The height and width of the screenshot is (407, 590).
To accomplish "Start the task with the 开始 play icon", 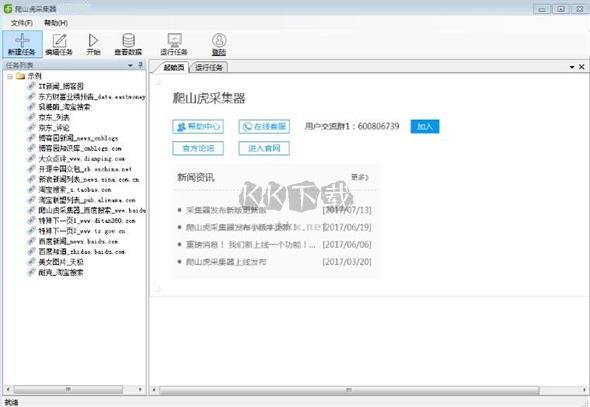I will [93, 44].
